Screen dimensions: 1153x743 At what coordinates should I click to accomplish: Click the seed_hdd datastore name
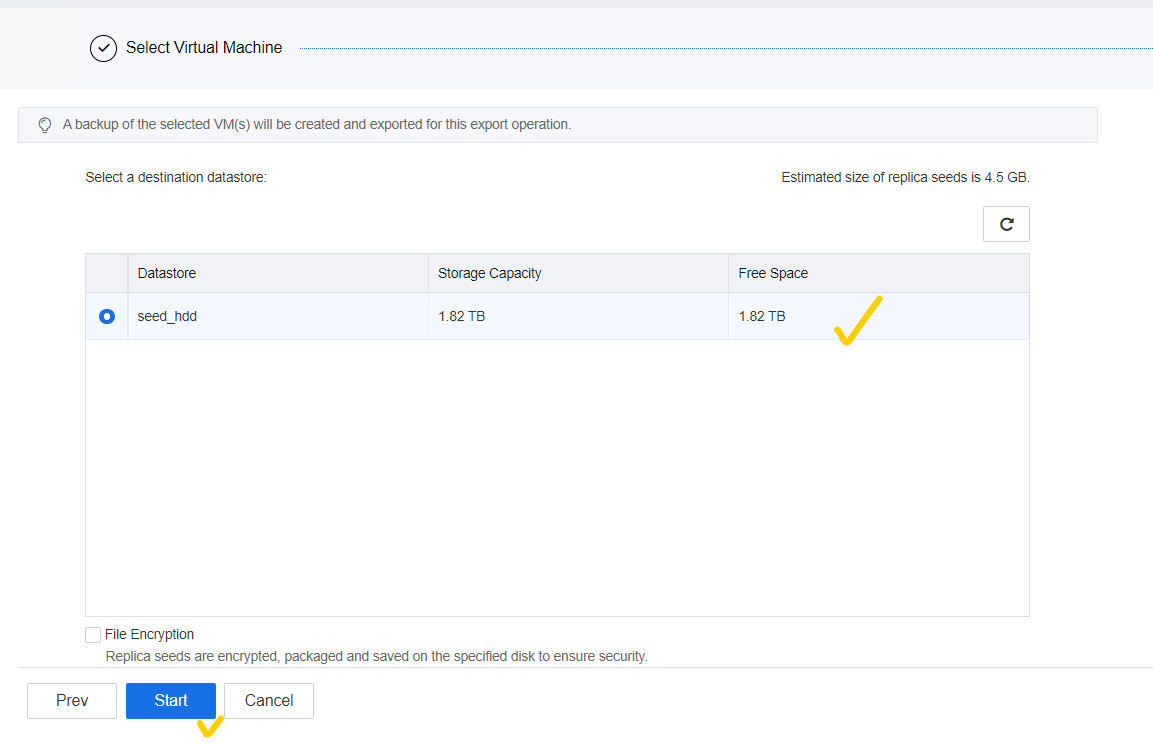167,316
